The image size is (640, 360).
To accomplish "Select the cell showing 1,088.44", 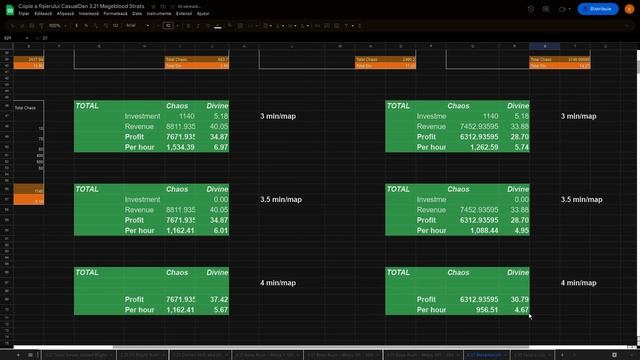I will [x=473, y=230].
